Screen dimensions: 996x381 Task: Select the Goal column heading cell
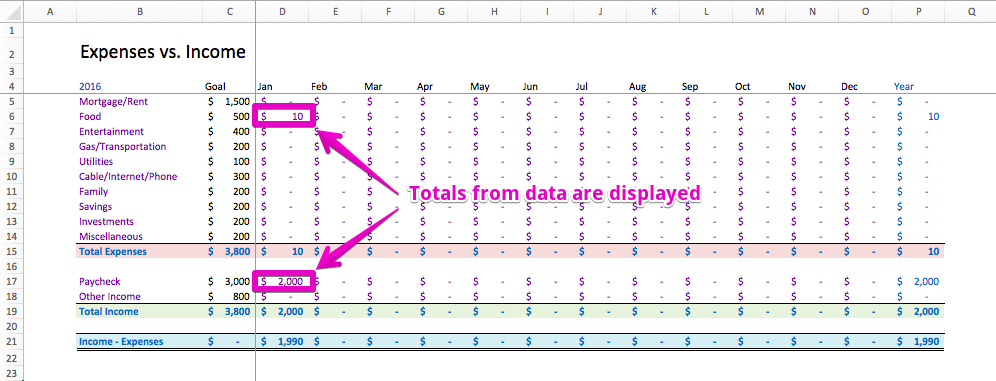[215, 86]
